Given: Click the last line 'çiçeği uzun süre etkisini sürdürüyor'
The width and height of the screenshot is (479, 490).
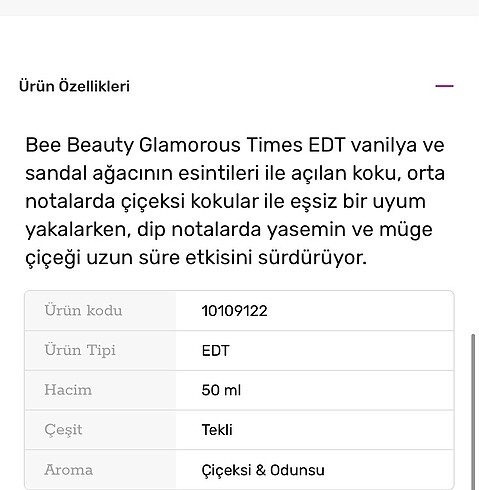Looking at the screenshot, I should pos(196,258).
